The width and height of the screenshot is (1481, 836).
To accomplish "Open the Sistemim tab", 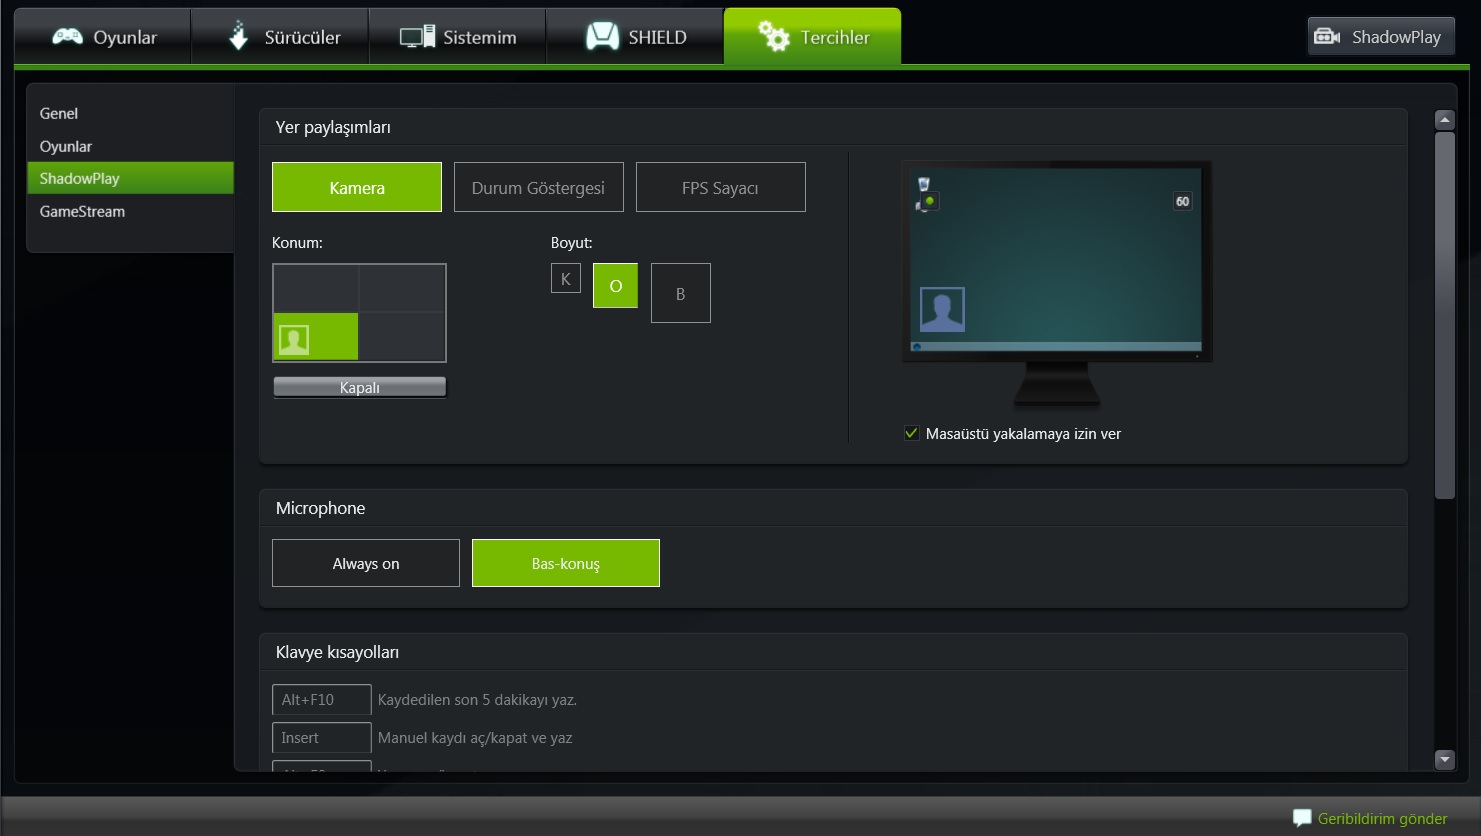I will [457, 37].
